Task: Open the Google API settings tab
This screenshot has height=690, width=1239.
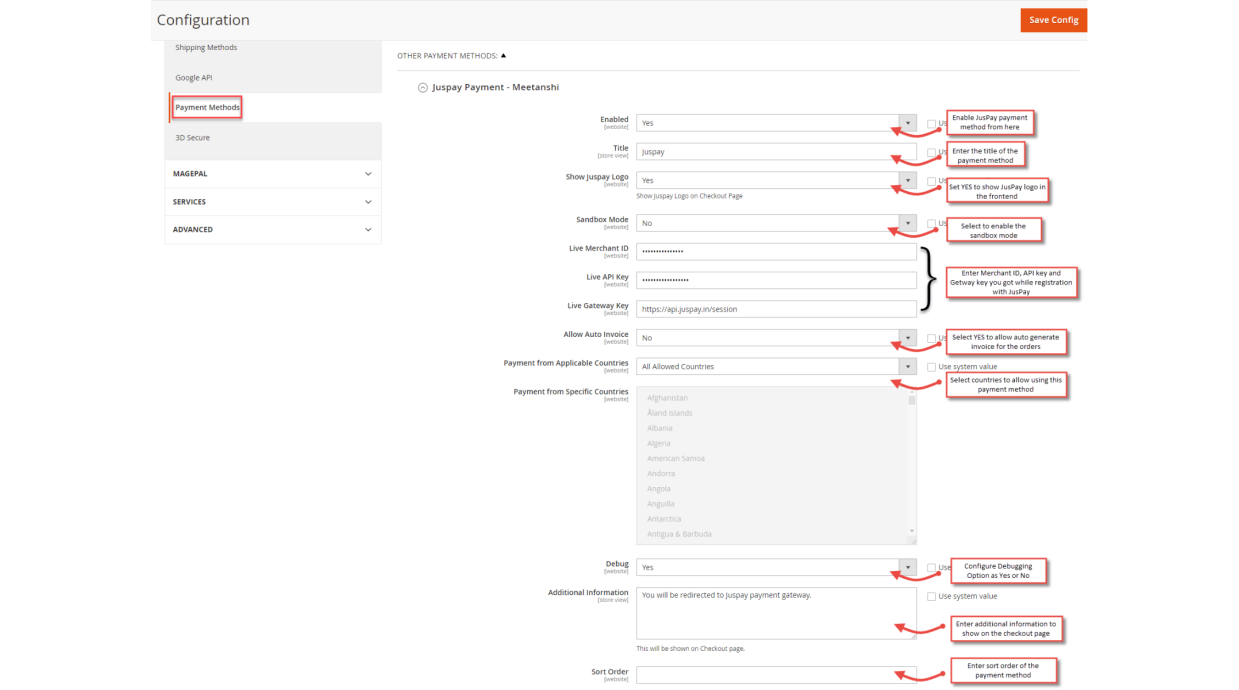Action: [194, 77]
